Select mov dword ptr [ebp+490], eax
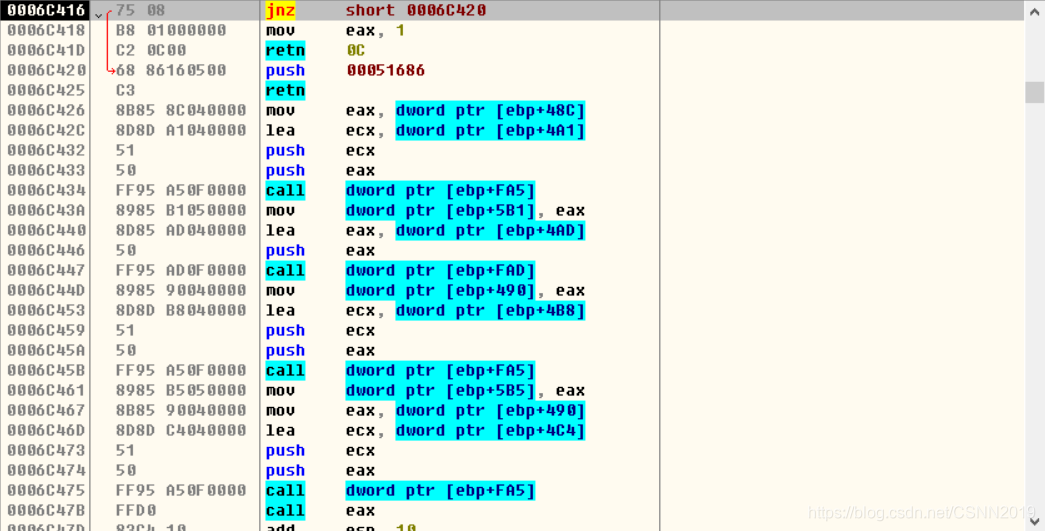1045x531 pixels. pyautogui.click(x=425, y=290)
